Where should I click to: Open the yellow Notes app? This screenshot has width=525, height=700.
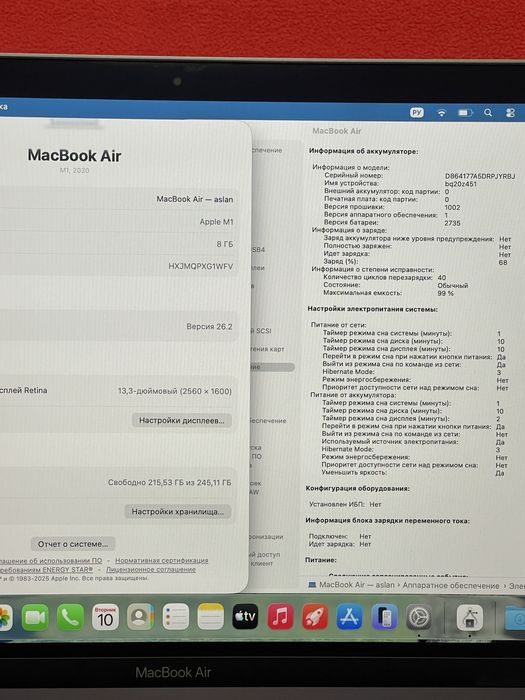[210, 617]
